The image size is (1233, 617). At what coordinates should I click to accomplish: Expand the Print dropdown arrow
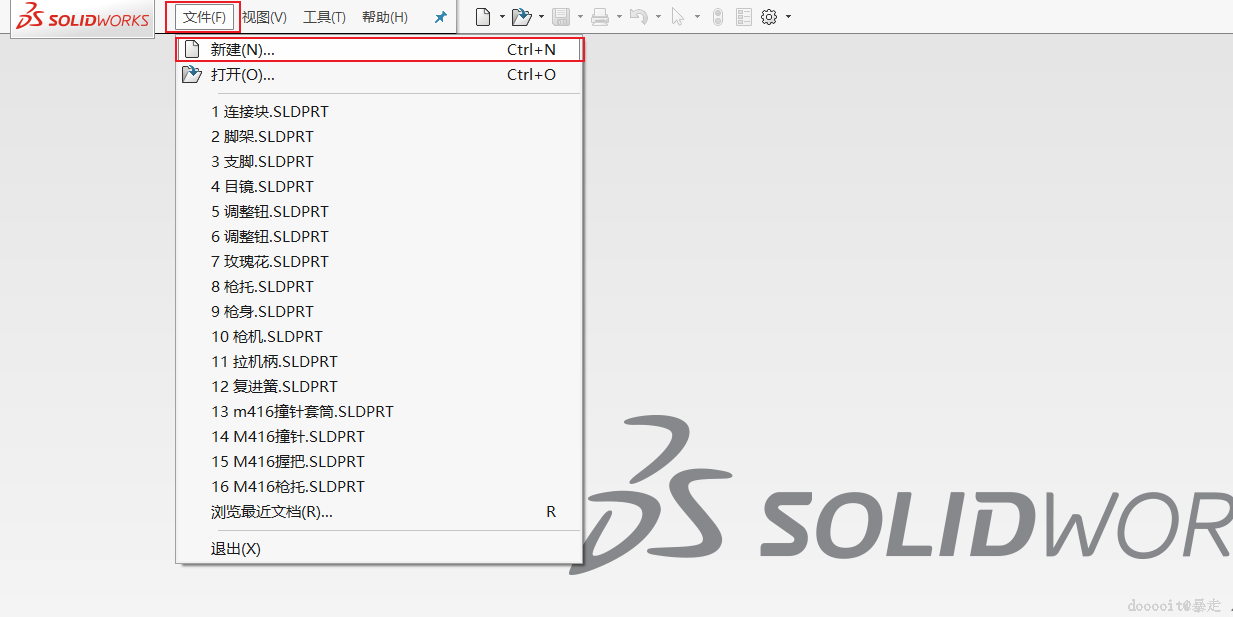619,17
